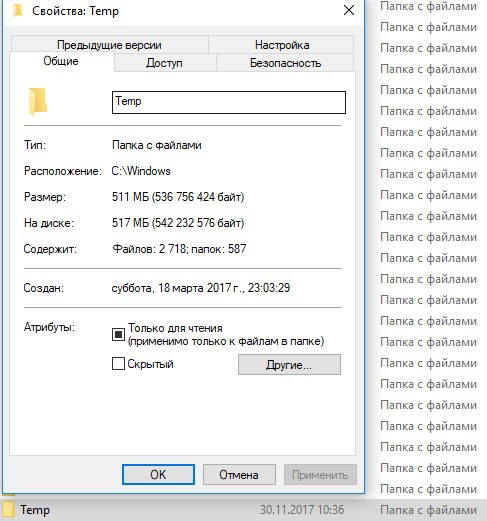This screenshot has height=521, width=487.
Task: Select the Temp row in file list
Action: click(243, 510)
